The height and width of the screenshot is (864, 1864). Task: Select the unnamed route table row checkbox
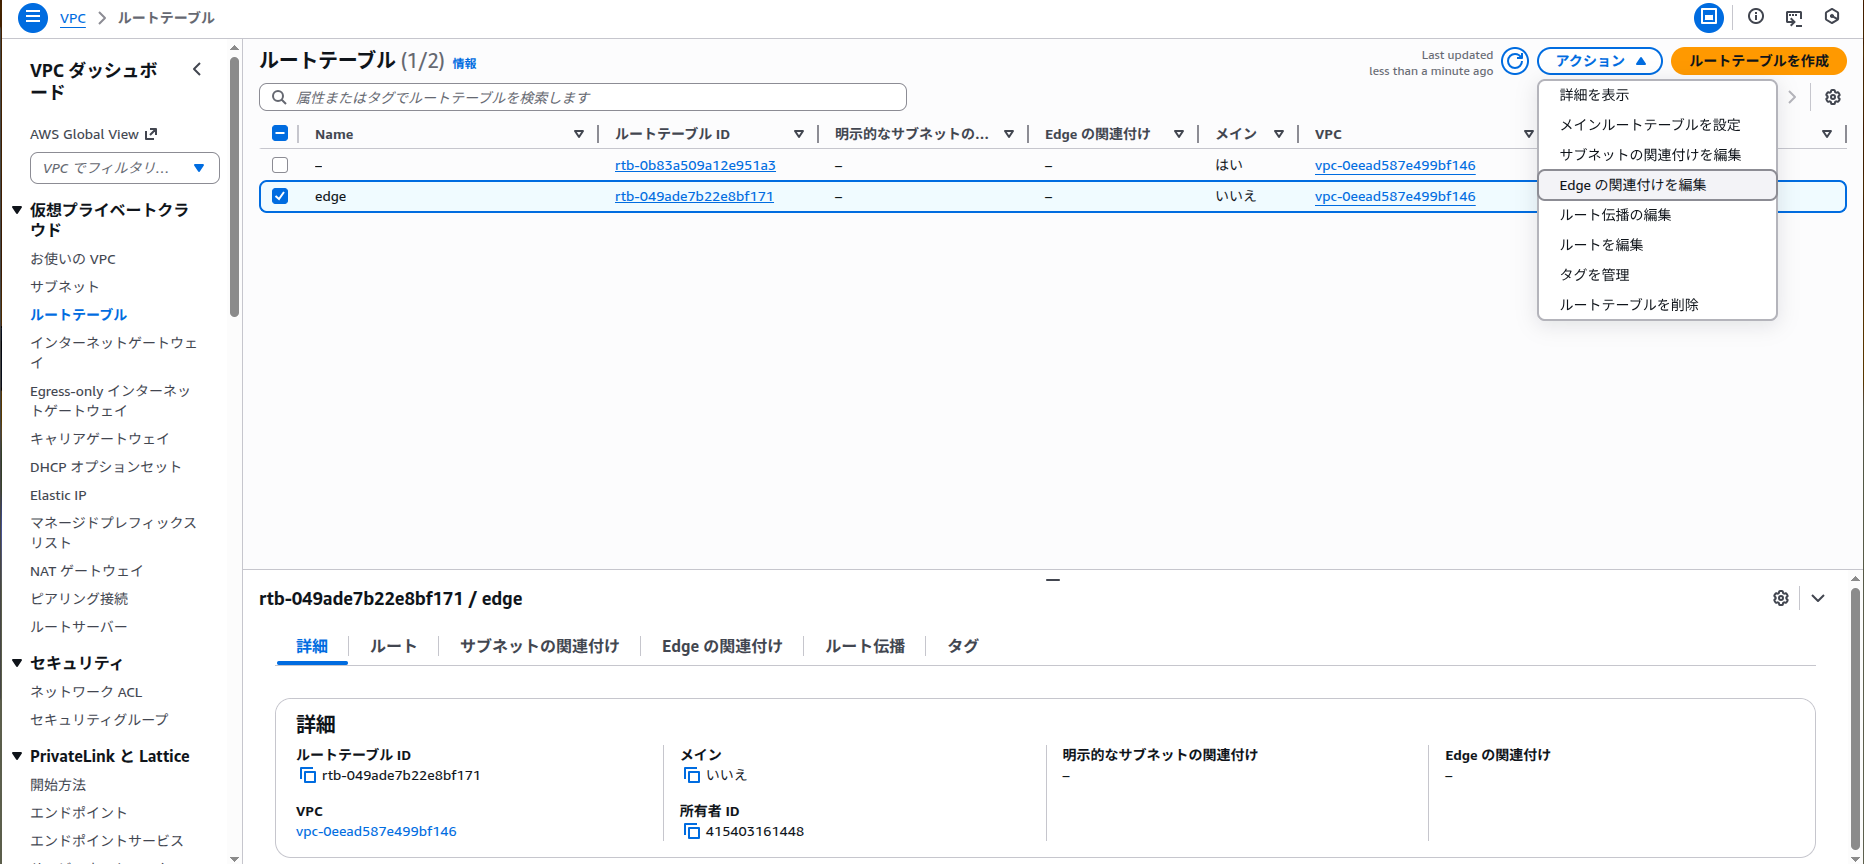point(280,165)
